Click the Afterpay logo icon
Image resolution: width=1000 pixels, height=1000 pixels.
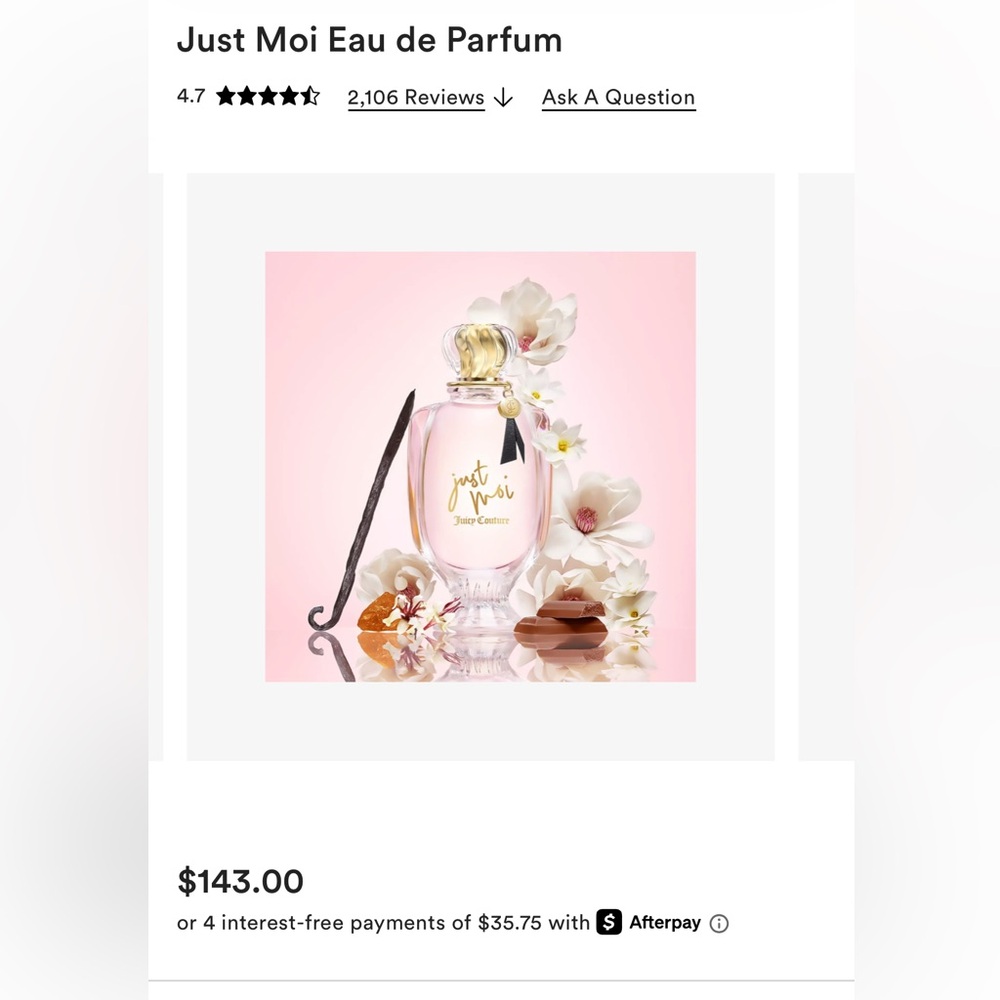click(609, 922)
